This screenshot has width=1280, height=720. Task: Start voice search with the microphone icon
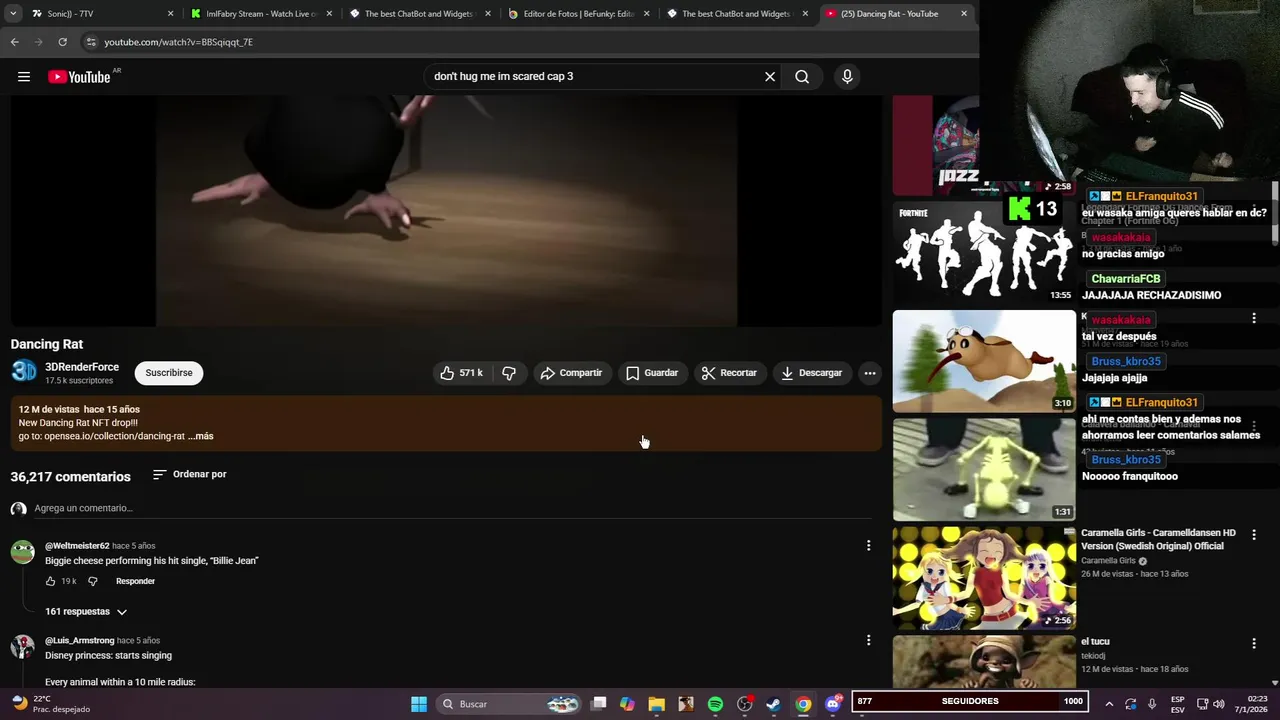(x=847, y=77)
